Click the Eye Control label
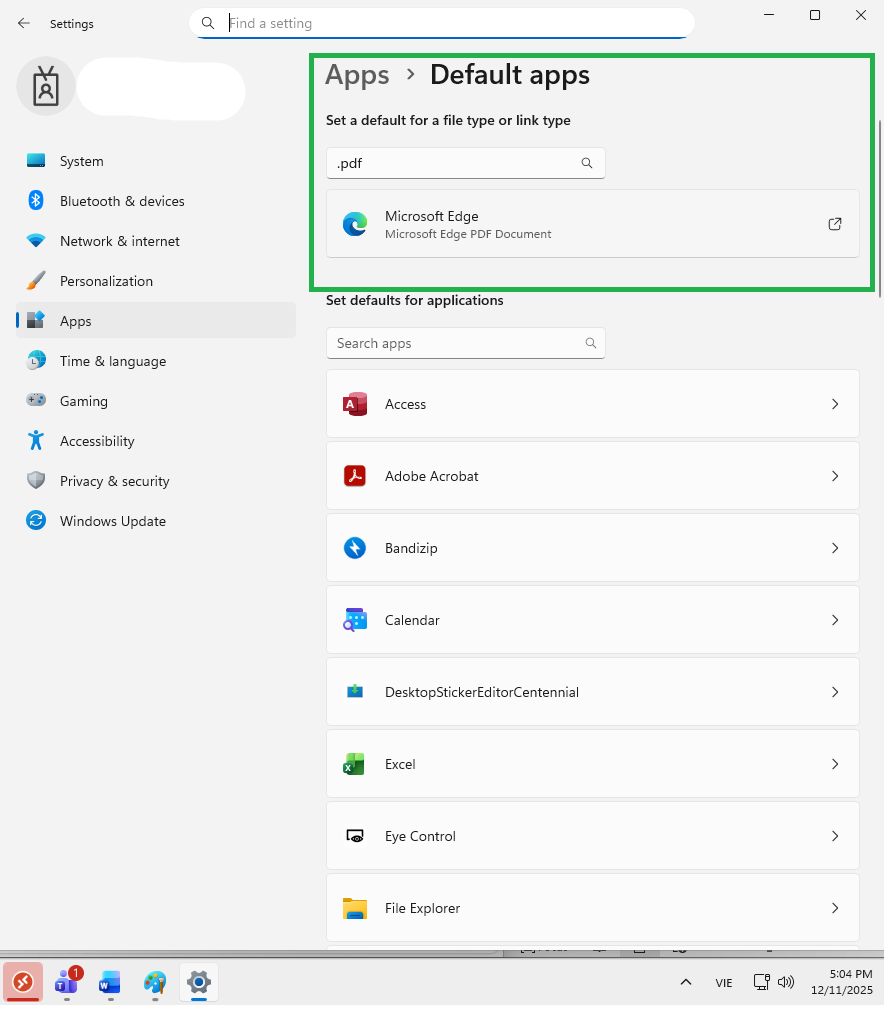Viewport: 884px width, 1012px height. [x=420, y=836]
